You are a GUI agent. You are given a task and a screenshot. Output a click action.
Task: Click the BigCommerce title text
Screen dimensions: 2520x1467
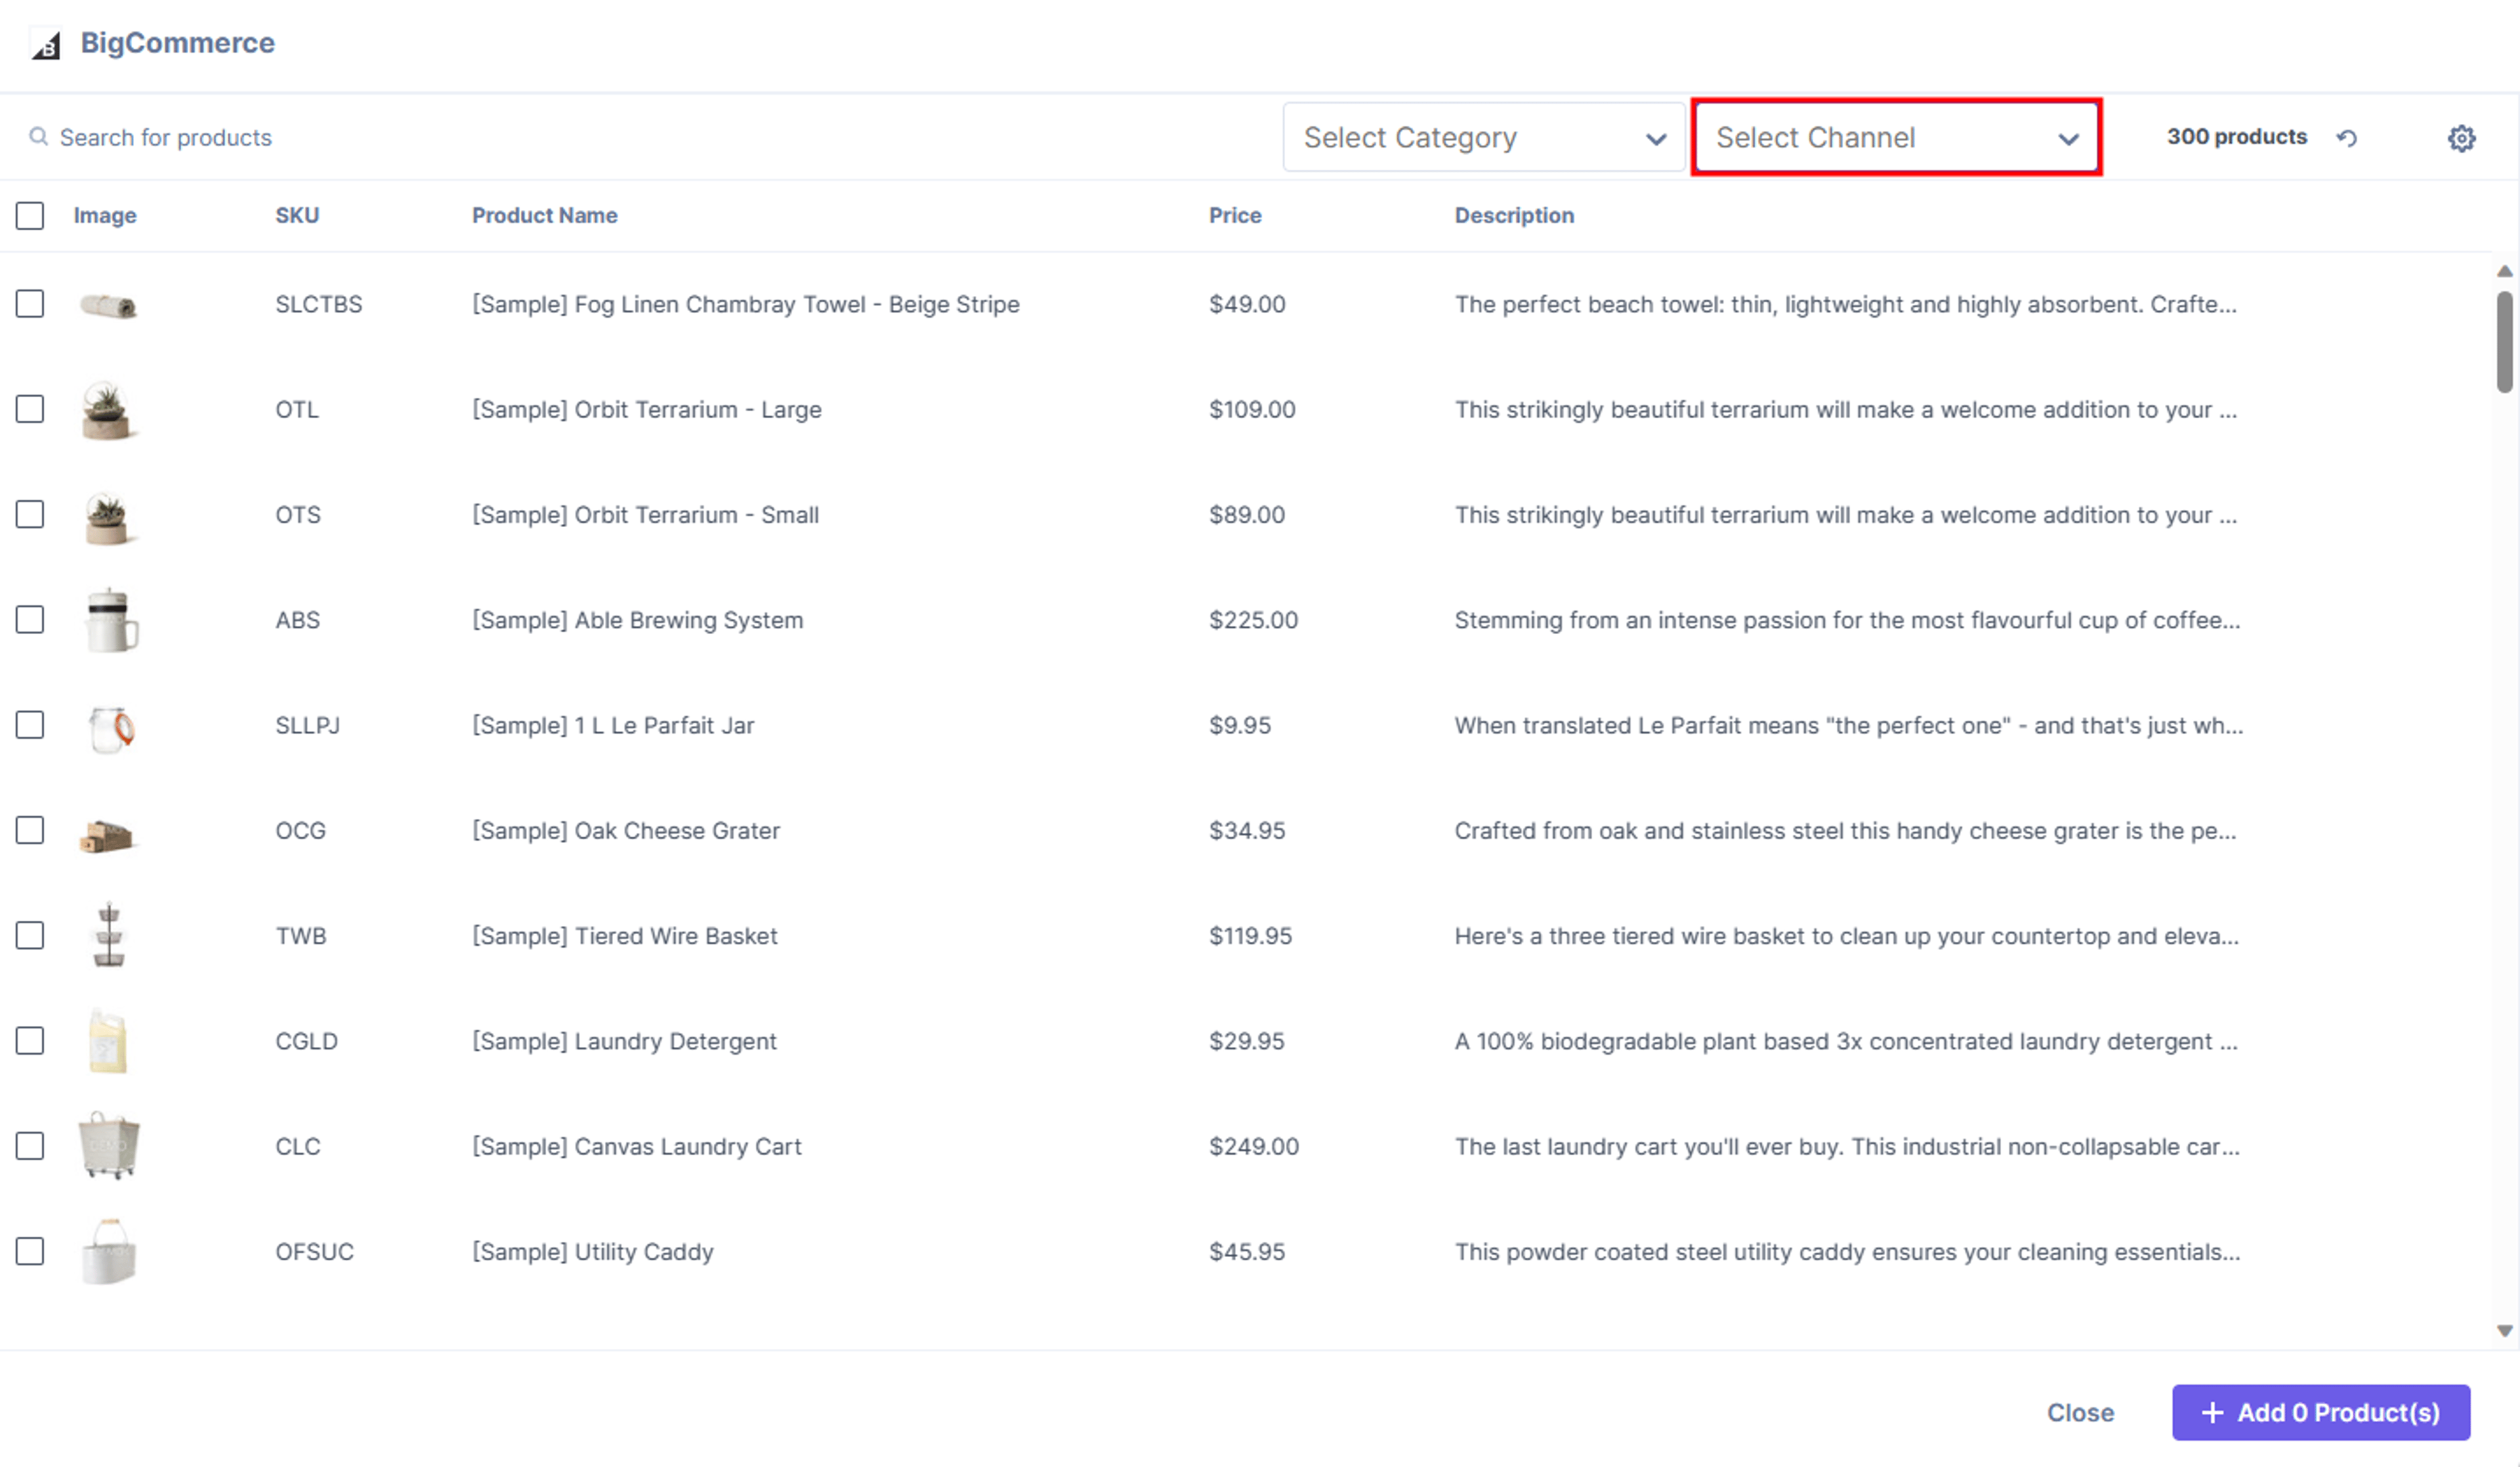click(x=177, y=43)
